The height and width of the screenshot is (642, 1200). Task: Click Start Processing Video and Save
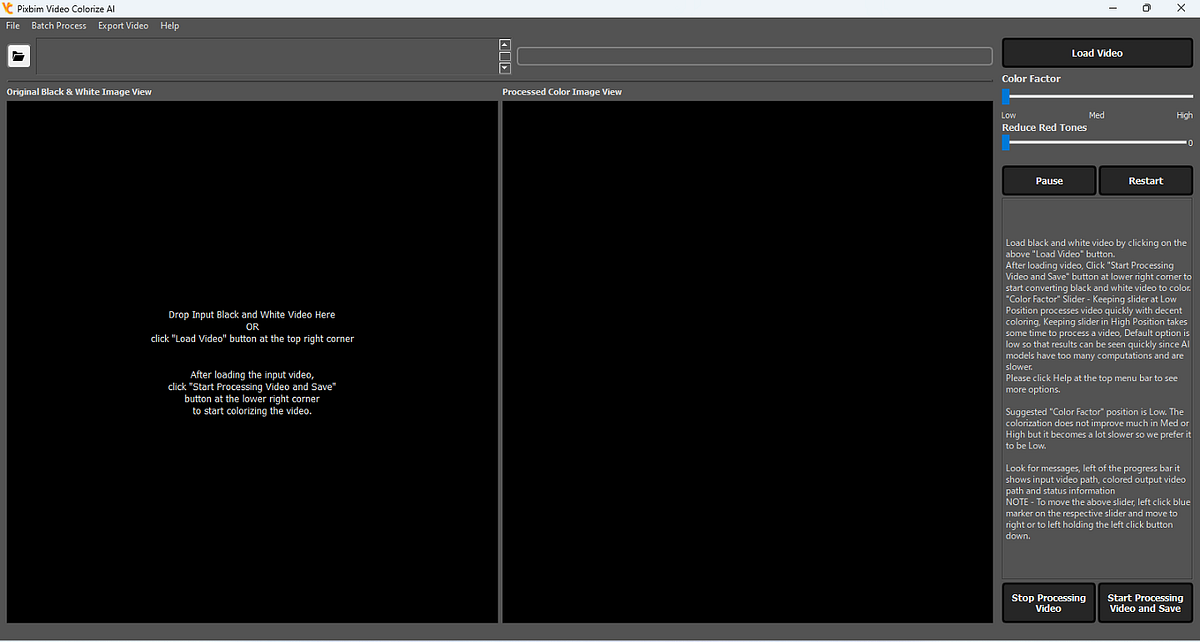[1145, 603]
